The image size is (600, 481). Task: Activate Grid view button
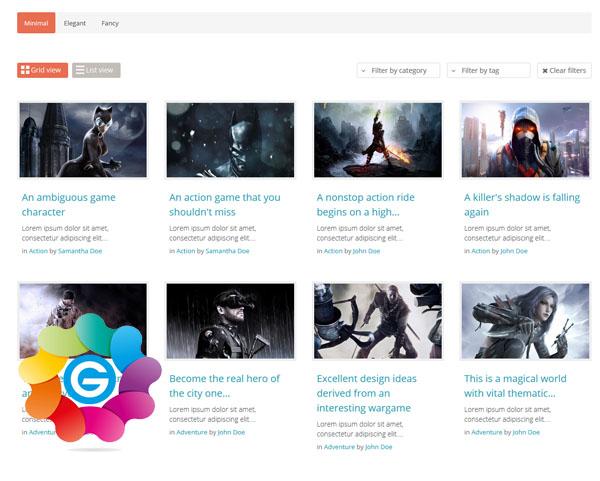42,70
